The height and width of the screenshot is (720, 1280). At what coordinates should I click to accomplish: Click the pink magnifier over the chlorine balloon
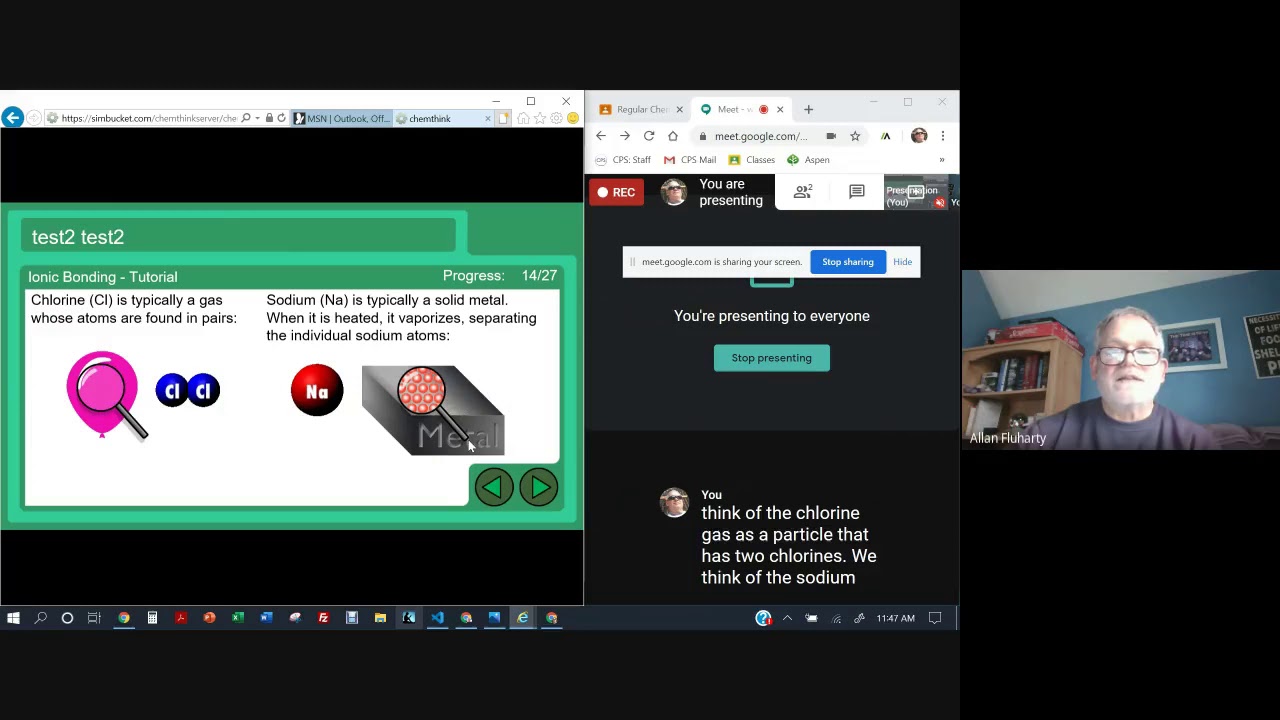107,395
